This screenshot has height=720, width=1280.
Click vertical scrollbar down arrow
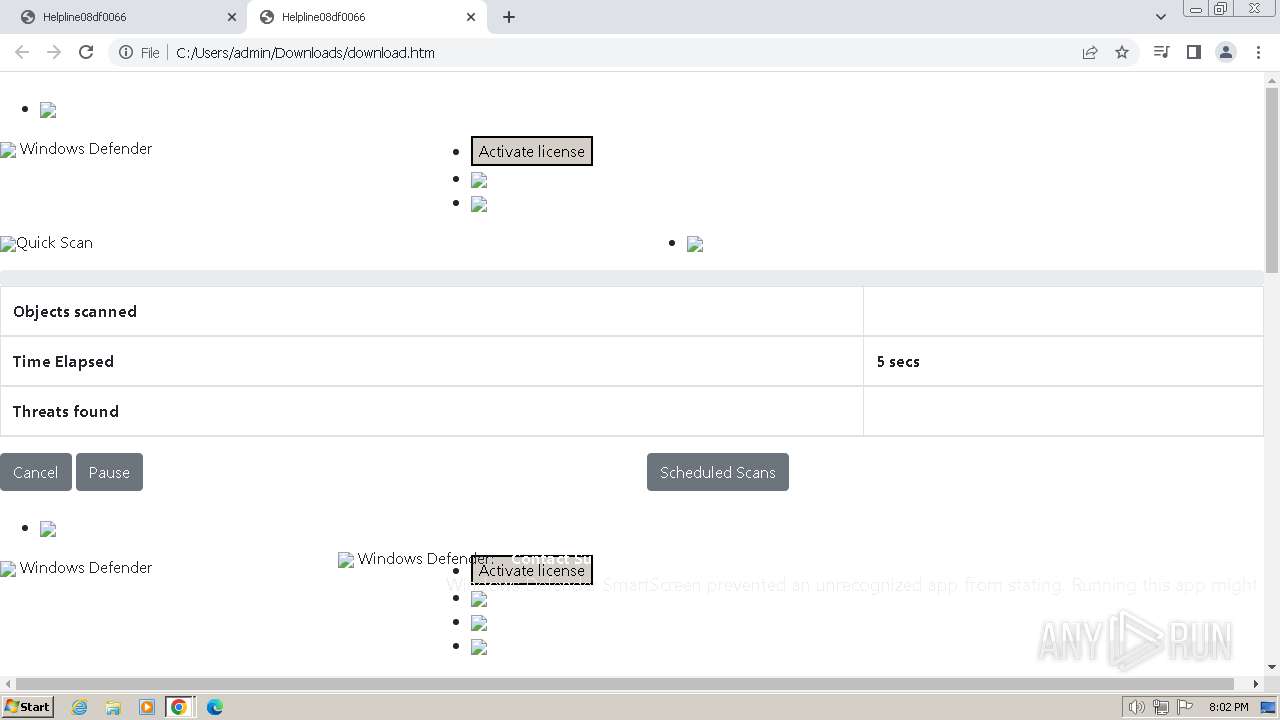point(1272,667)
